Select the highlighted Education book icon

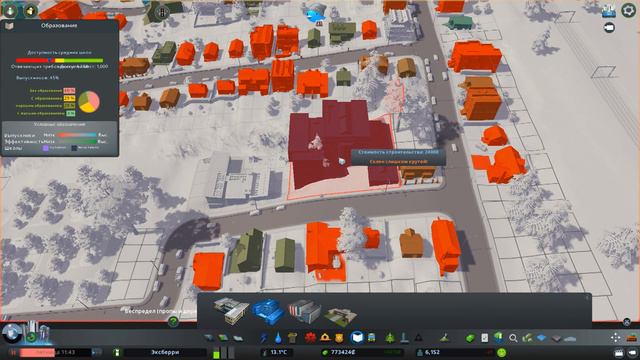click(x=357, y=338)
